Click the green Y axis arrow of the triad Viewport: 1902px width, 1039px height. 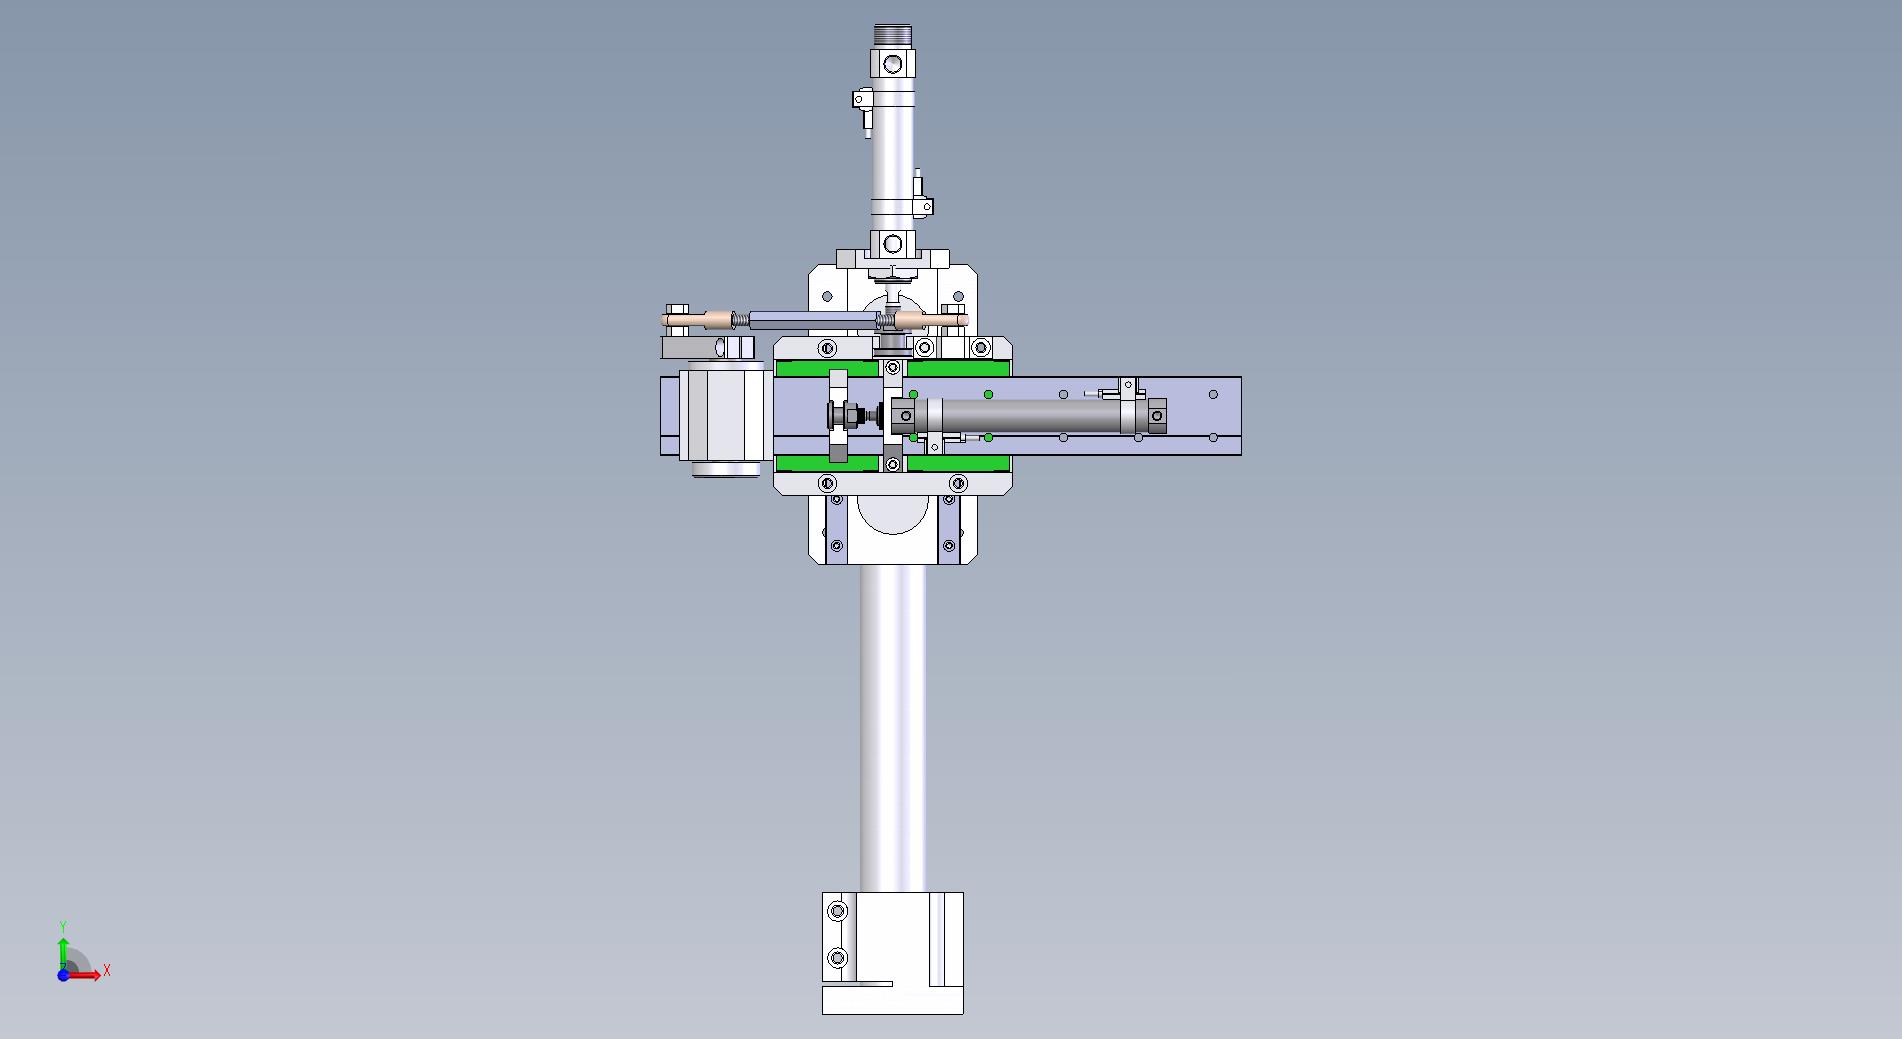pyautogui.click(x=63, y=954)
